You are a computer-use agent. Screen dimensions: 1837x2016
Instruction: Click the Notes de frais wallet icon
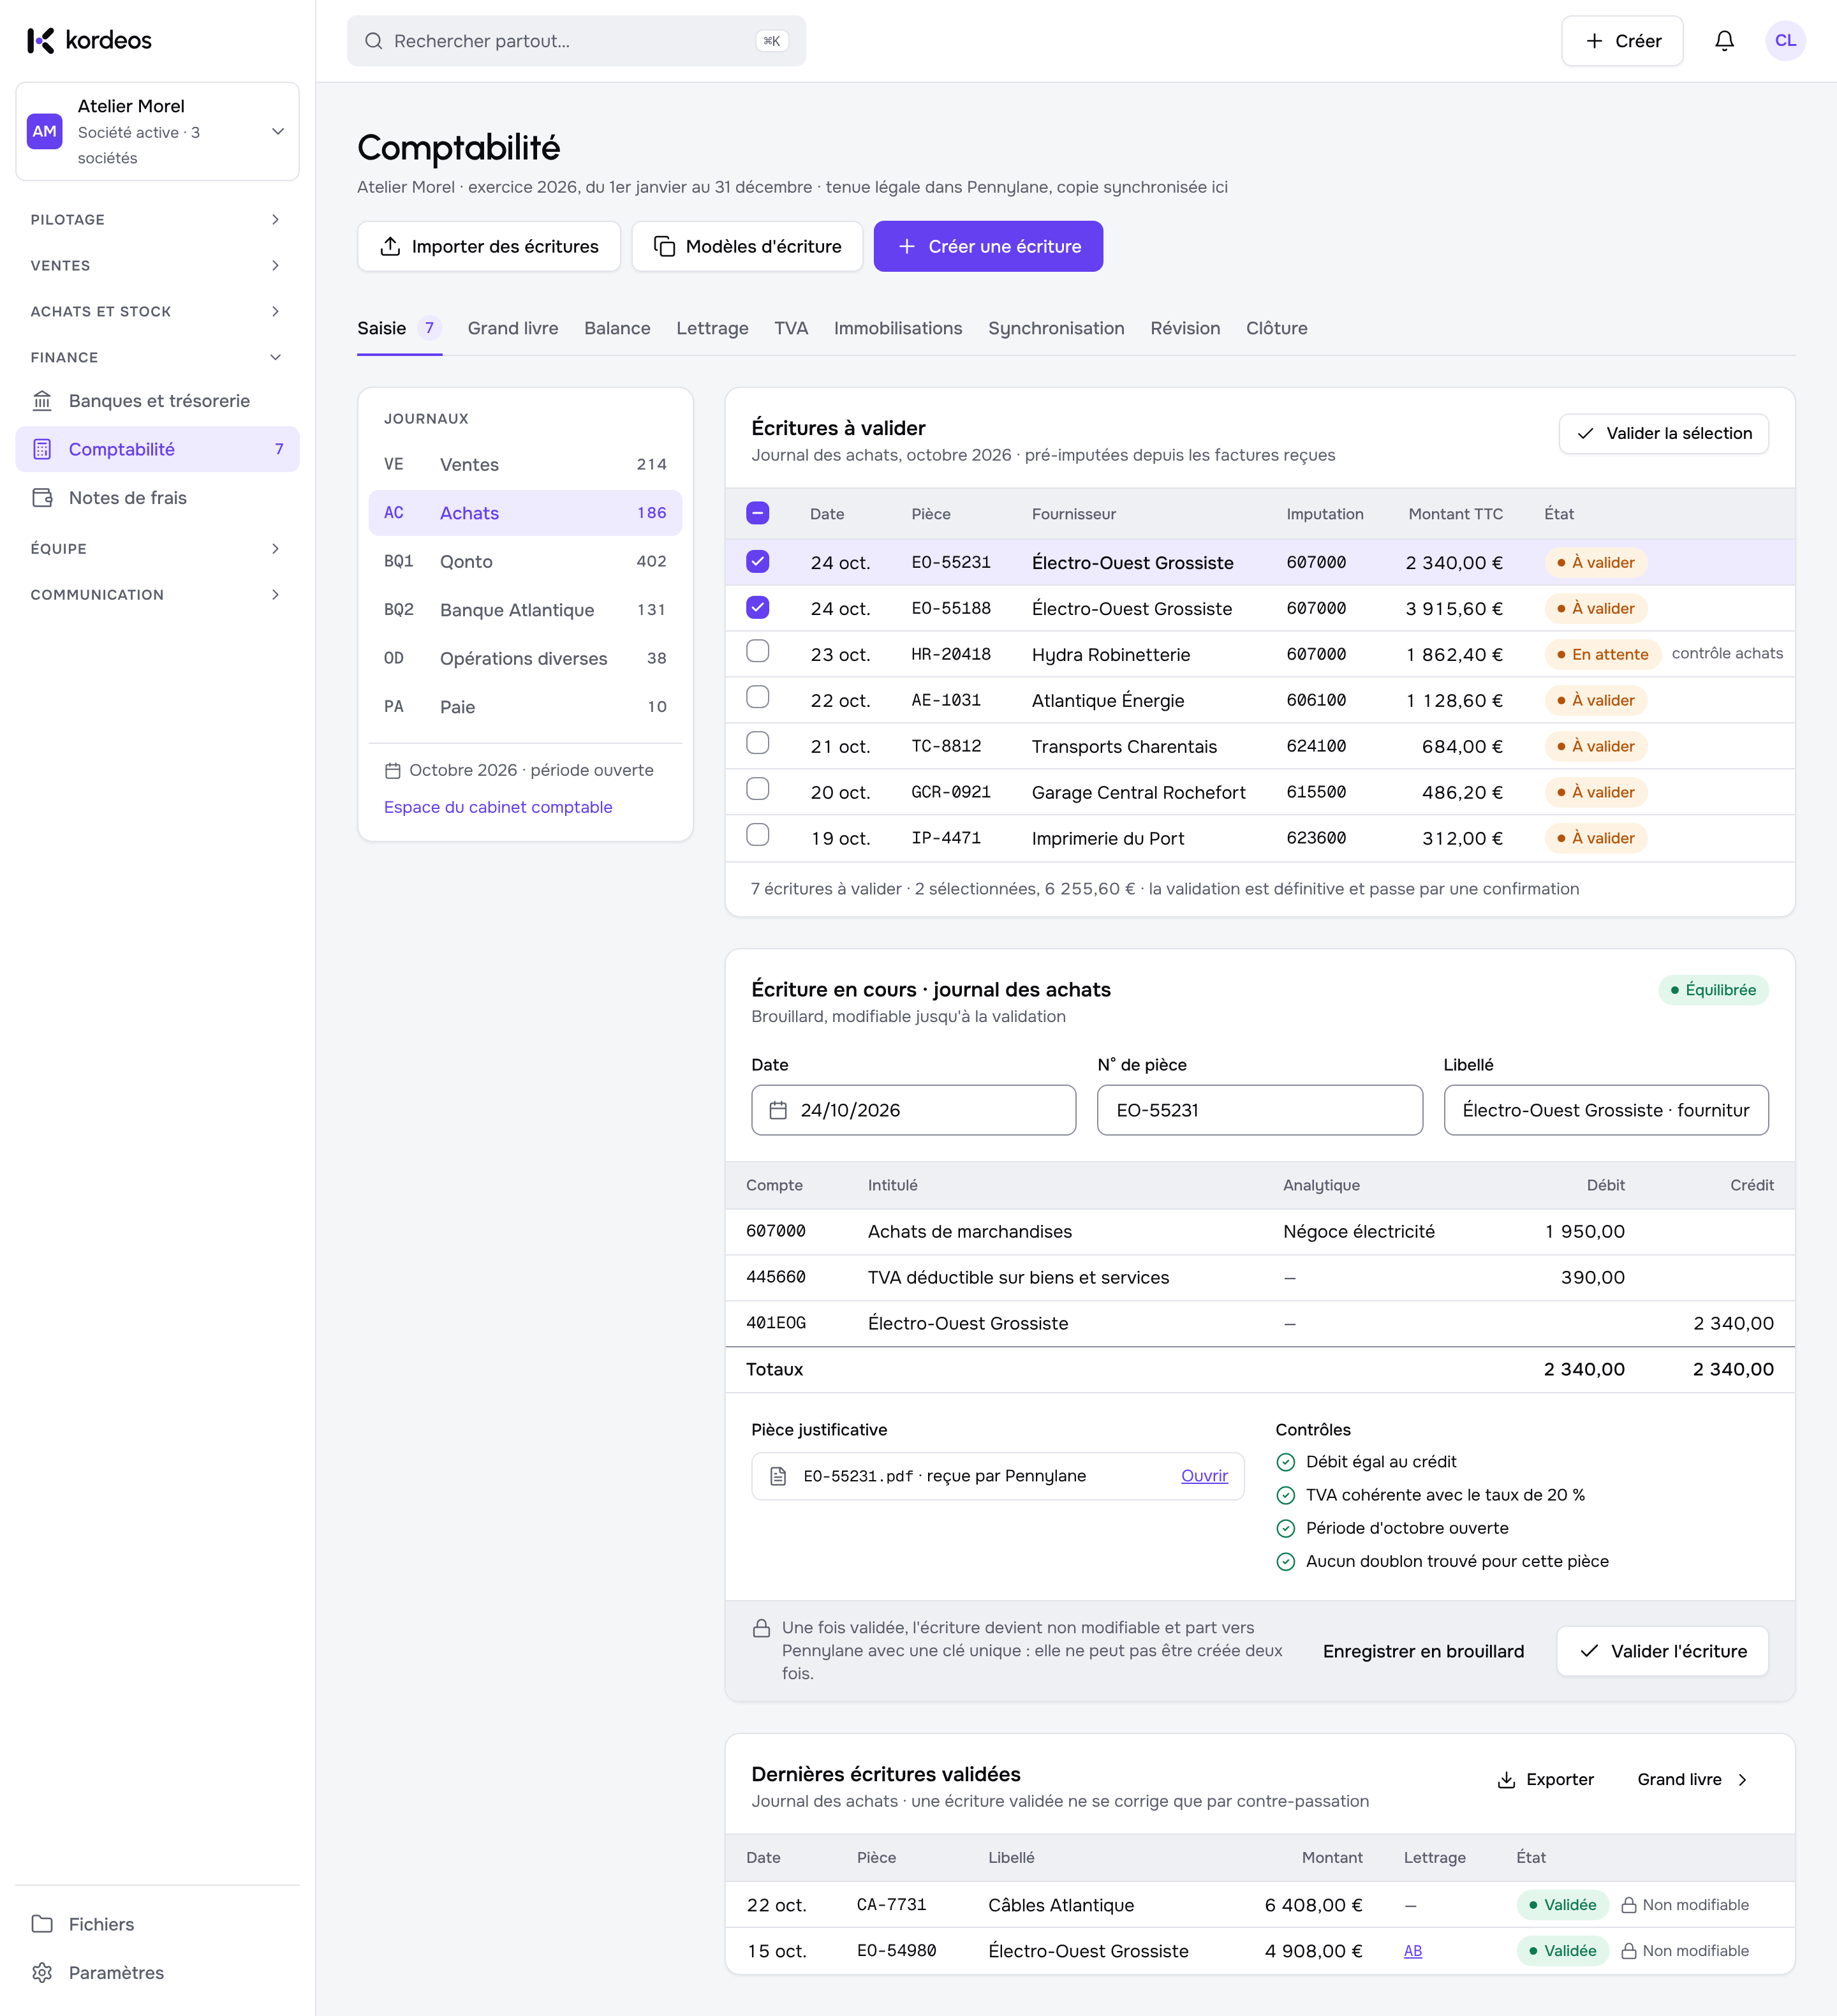click(42, 498)
